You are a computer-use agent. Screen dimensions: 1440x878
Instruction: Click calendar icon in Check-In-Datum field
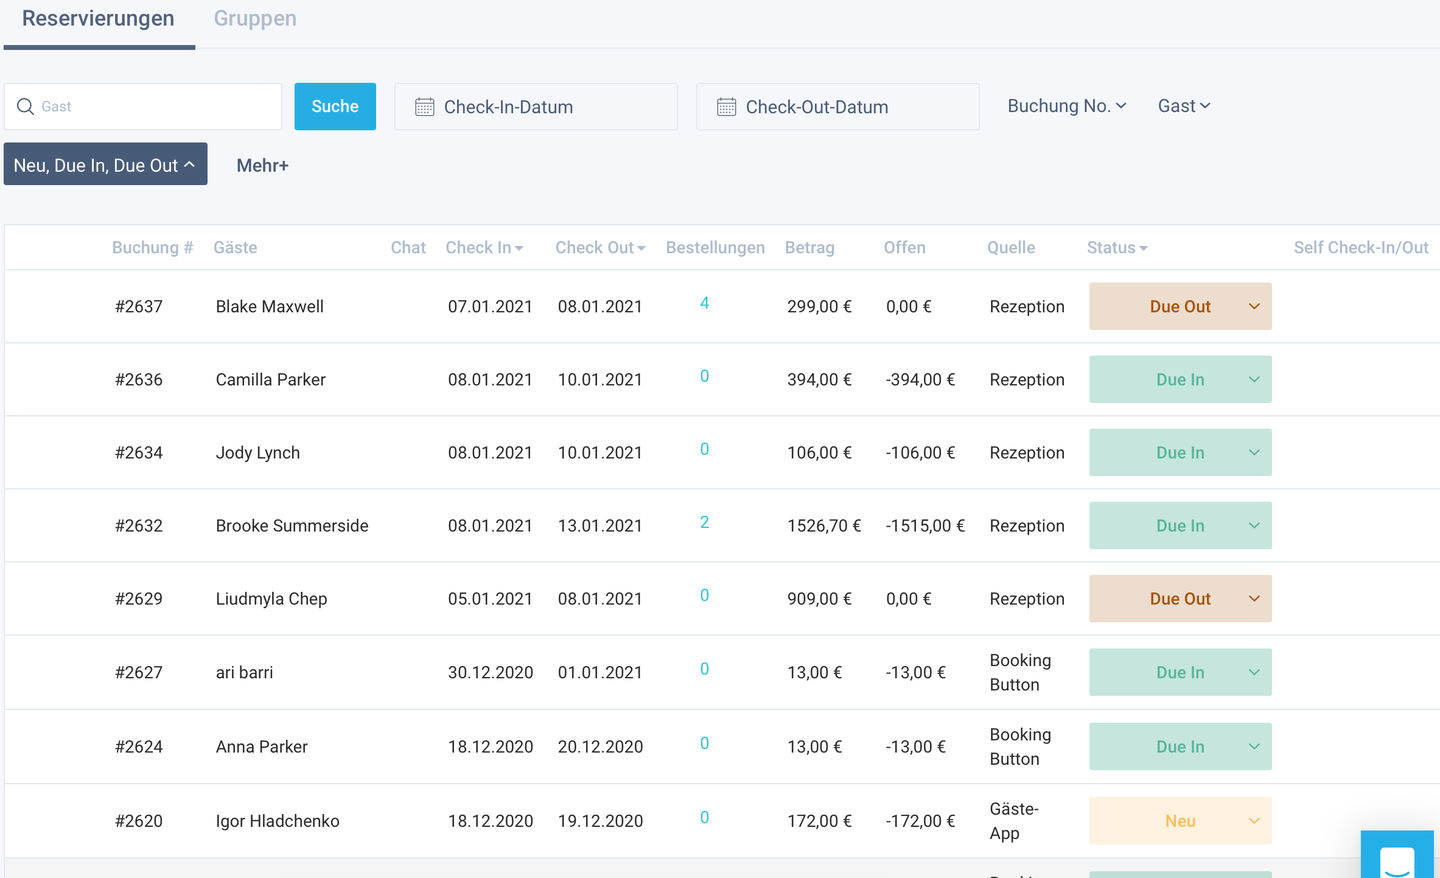pos(424,107)
